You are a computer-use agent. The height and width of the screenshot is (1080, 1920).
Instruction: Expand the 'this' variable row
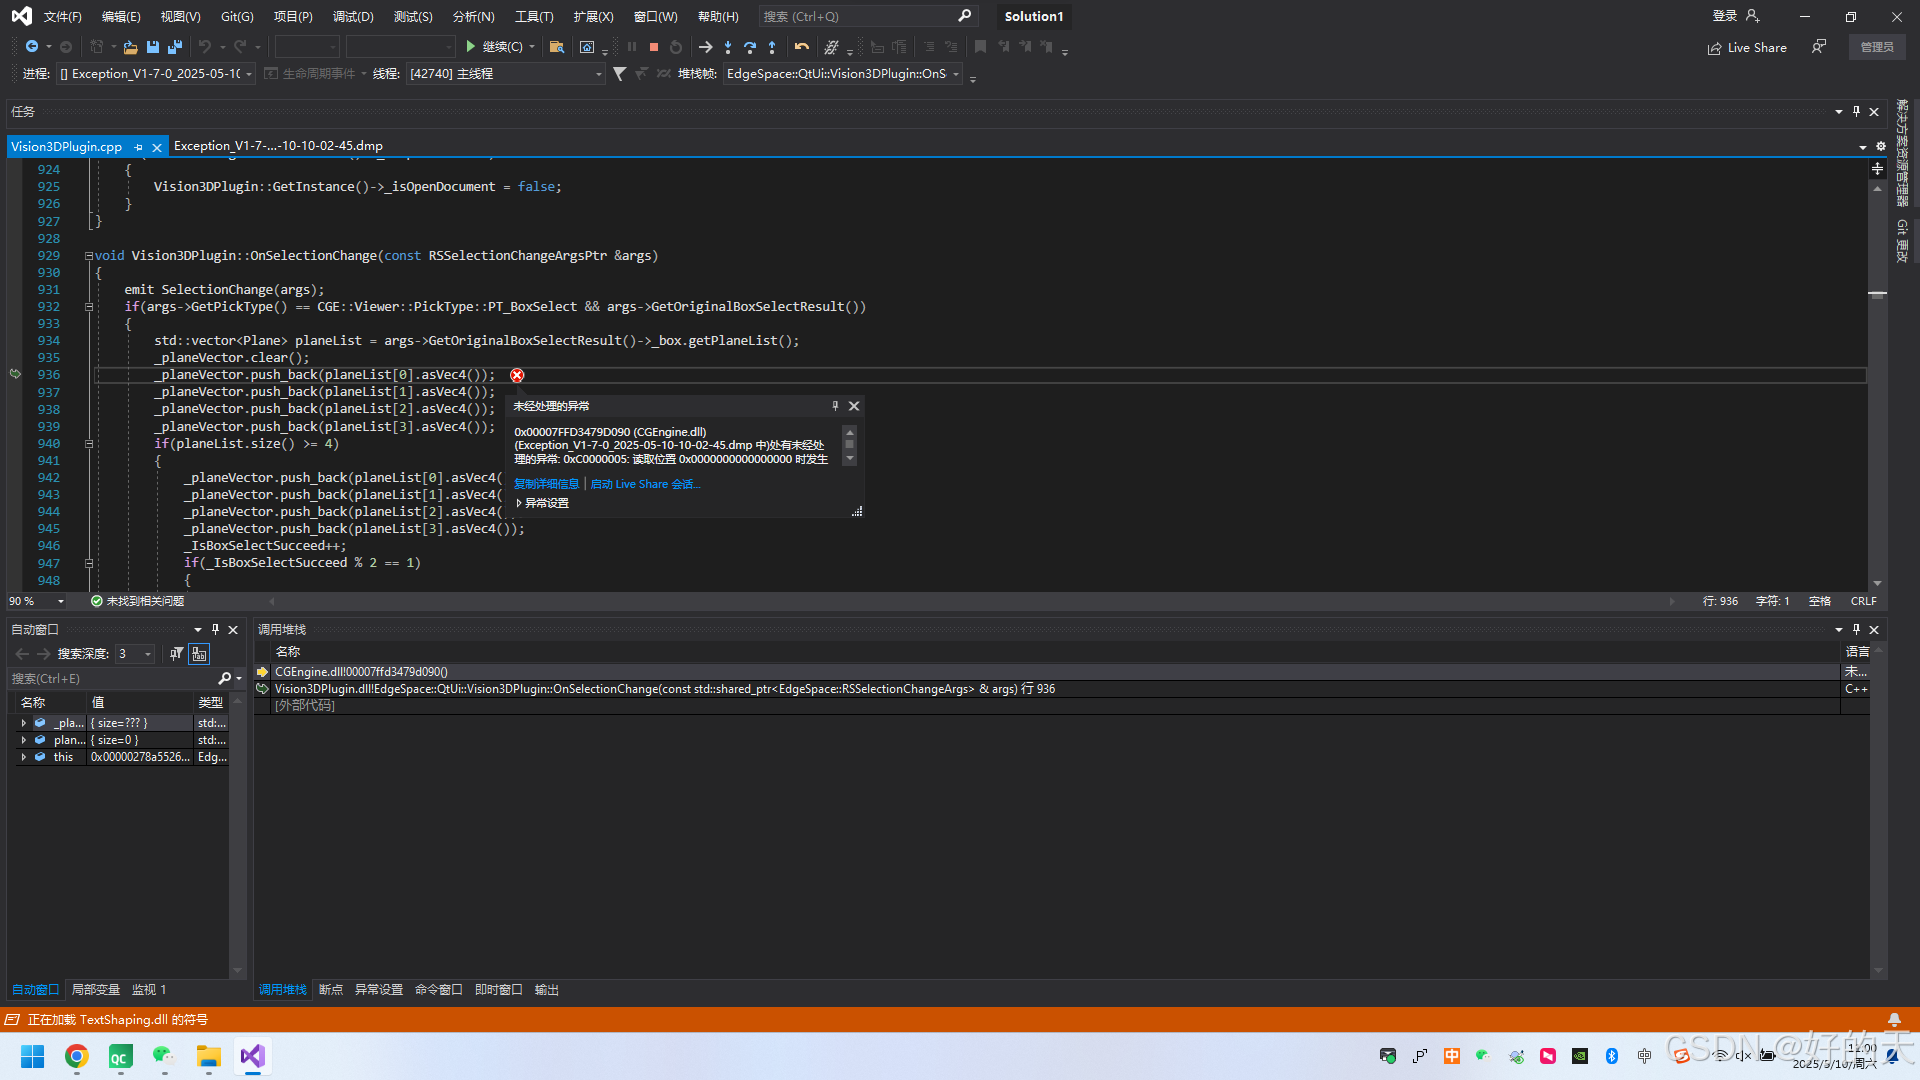click(x=23, y=757)
